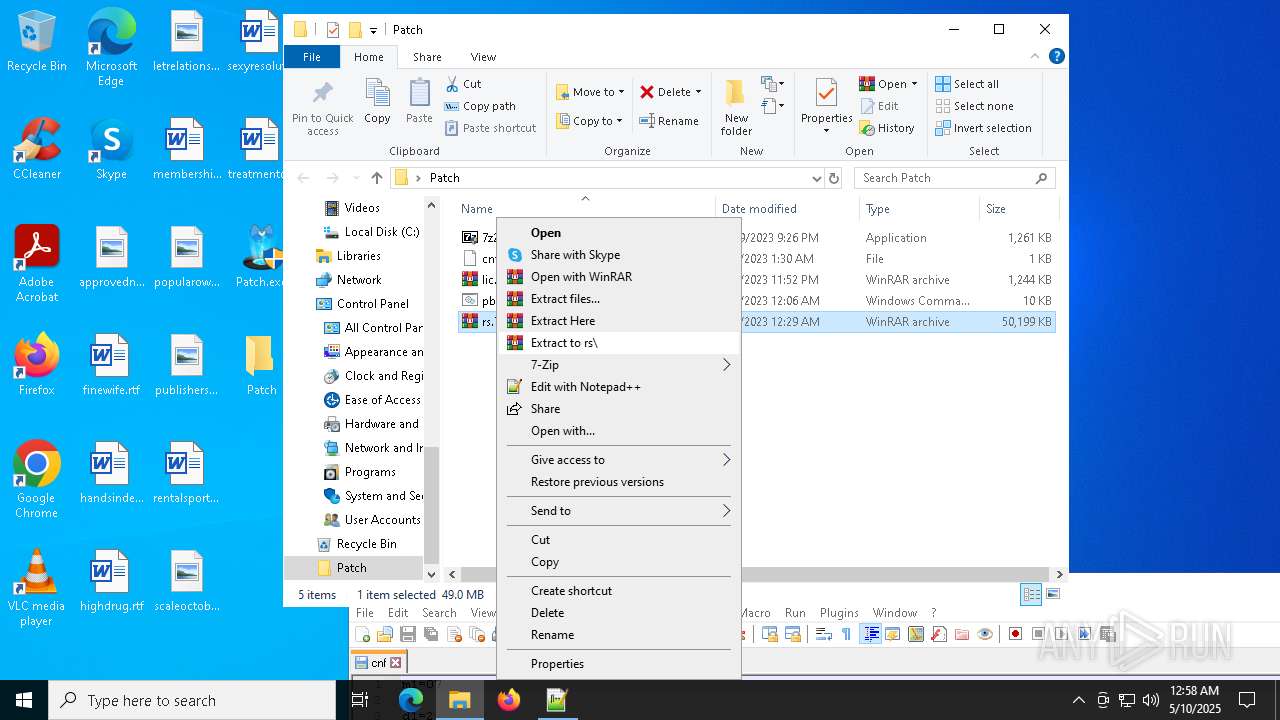
Task: Select Control Panel in navigation tree
Action: (x=372, y=304)
